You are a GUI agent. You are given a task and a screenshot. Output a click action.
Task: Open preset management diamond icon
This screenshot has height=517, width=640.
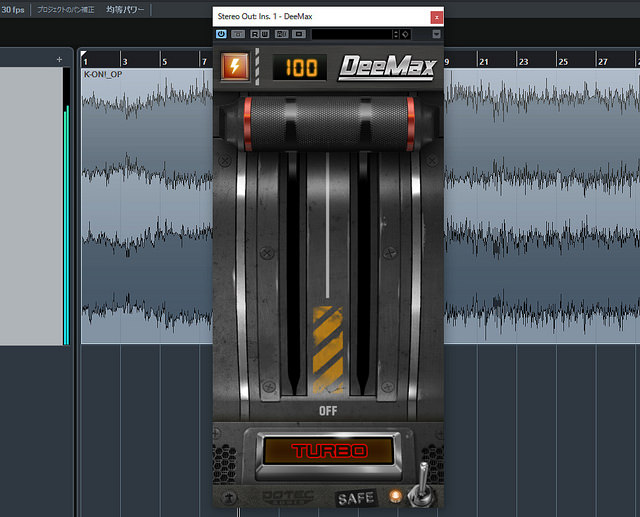pyautogui.click(x=405, y=34)
